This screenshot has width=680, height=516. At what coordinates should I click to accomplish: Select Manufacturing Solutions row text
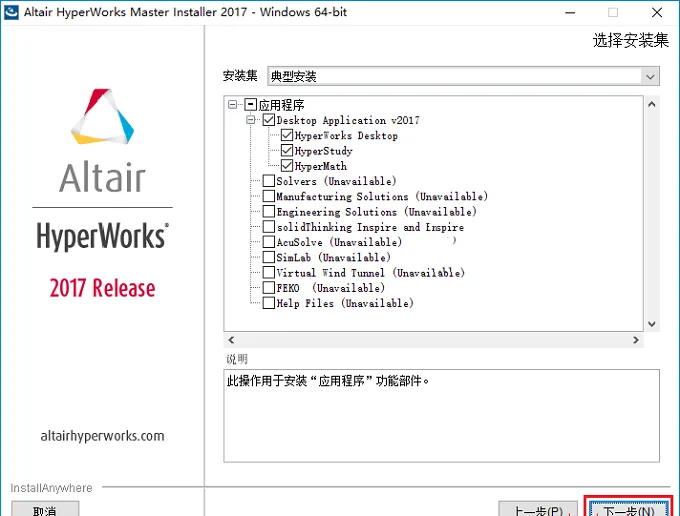point(382,196)
